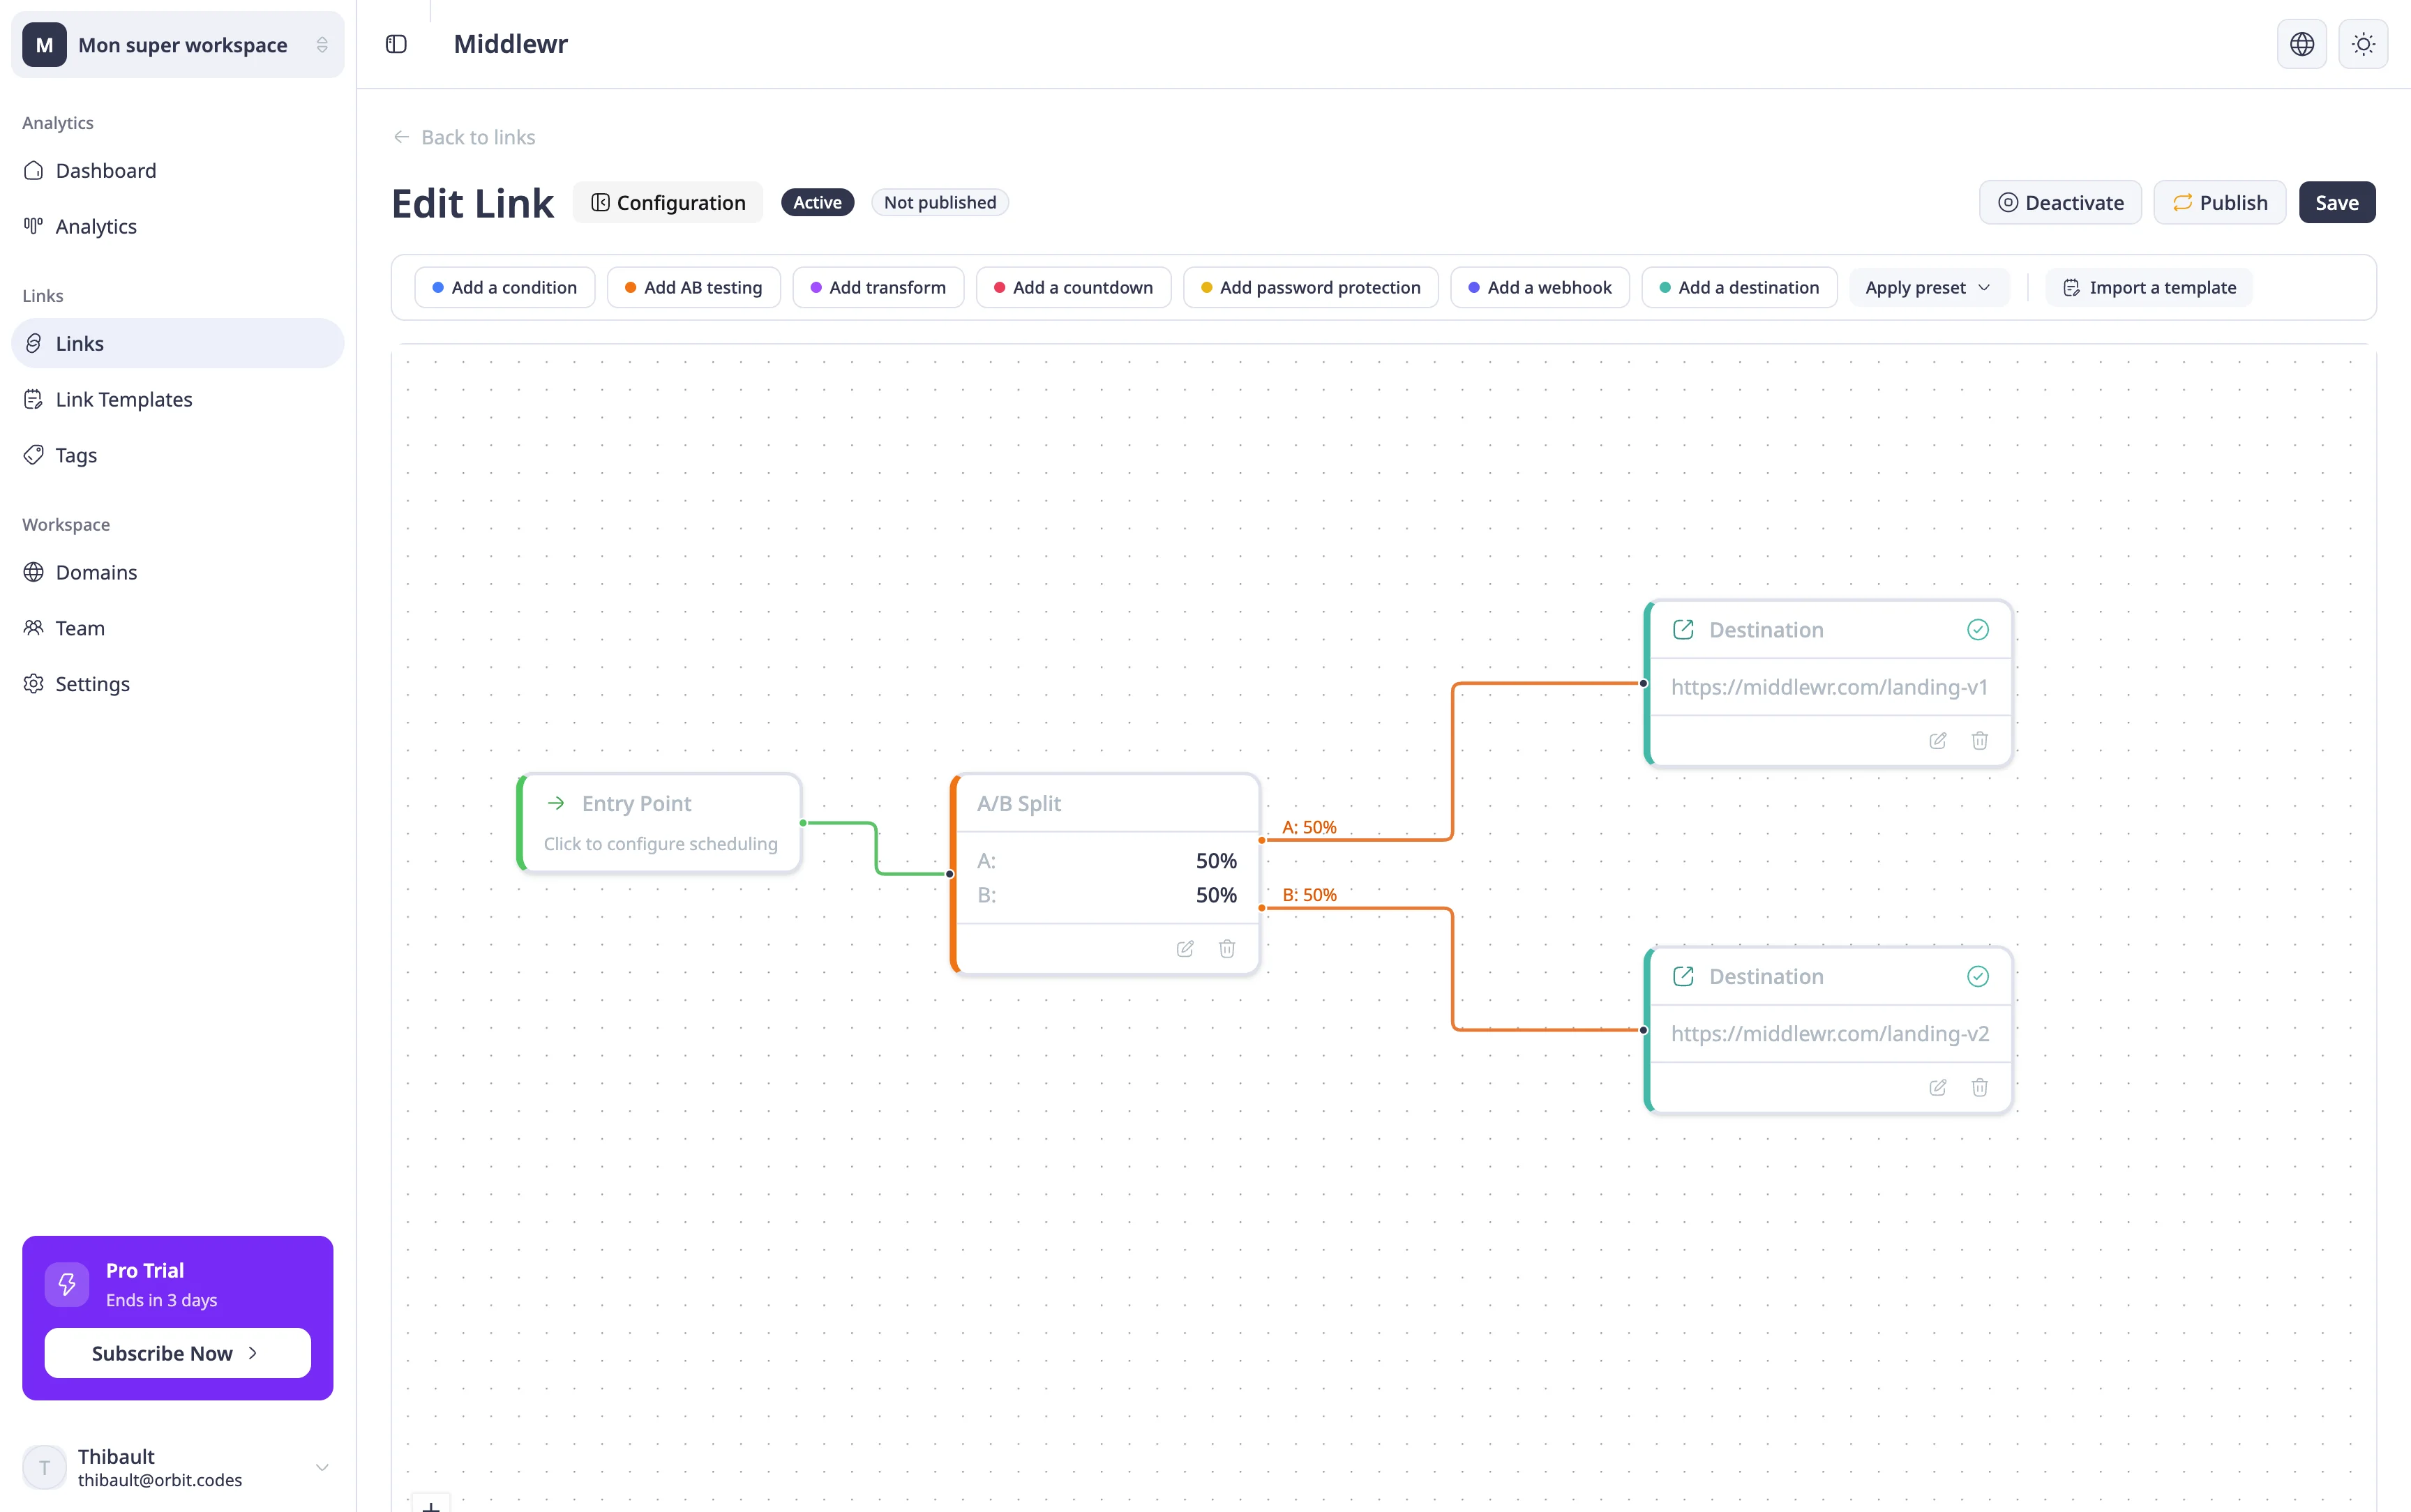Image resolution: width=2411 pixels, height=1512 pixels.
Task: Go Back to links
Action: [x=464, y=137]
